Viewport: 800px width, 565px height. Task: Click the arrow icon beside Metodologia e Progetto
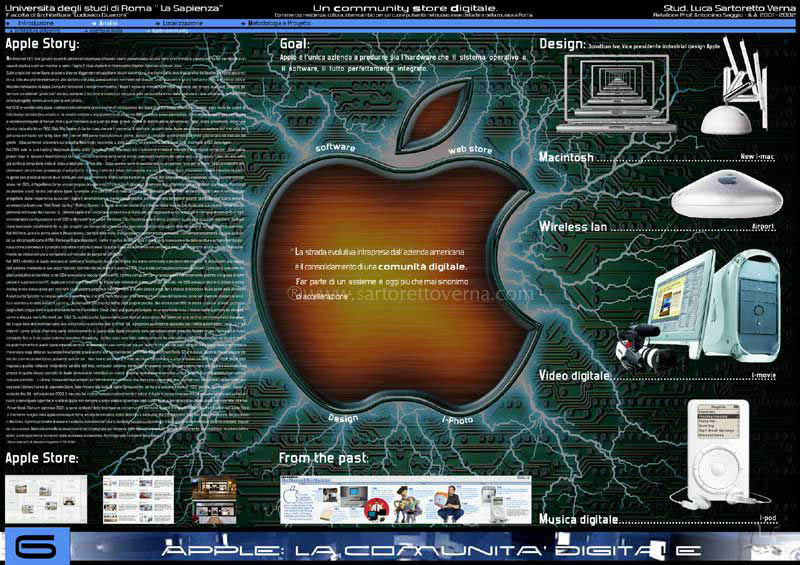[x=243, y=23]
